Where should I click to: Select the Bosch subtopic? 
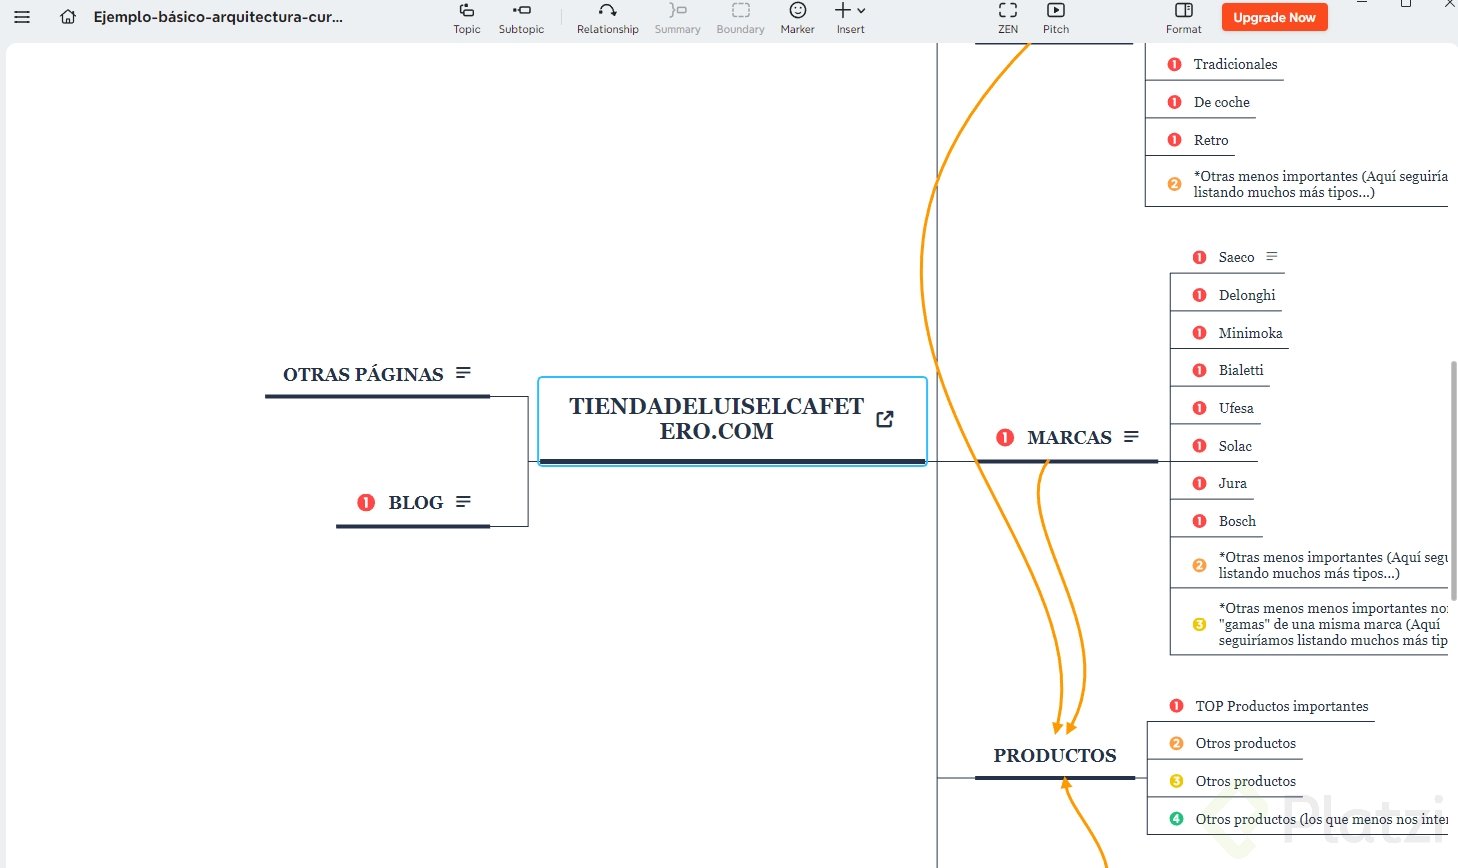pos(1237,521)
